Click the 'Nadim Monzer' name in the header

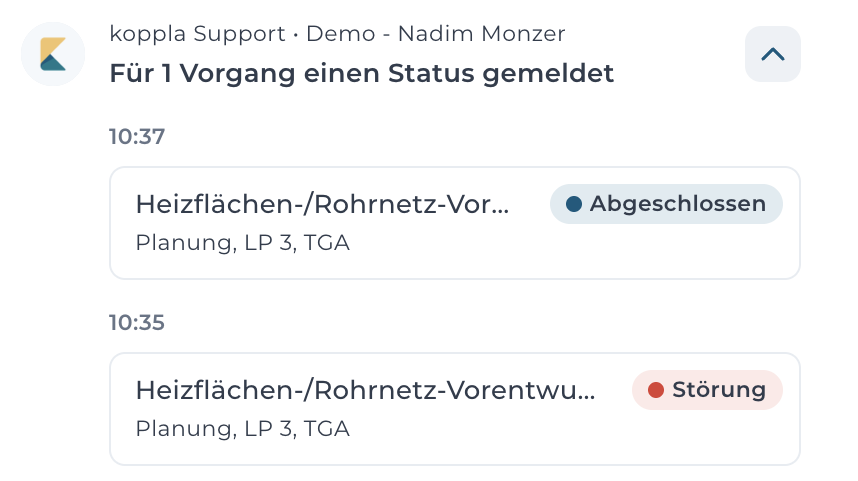point(482,34)
